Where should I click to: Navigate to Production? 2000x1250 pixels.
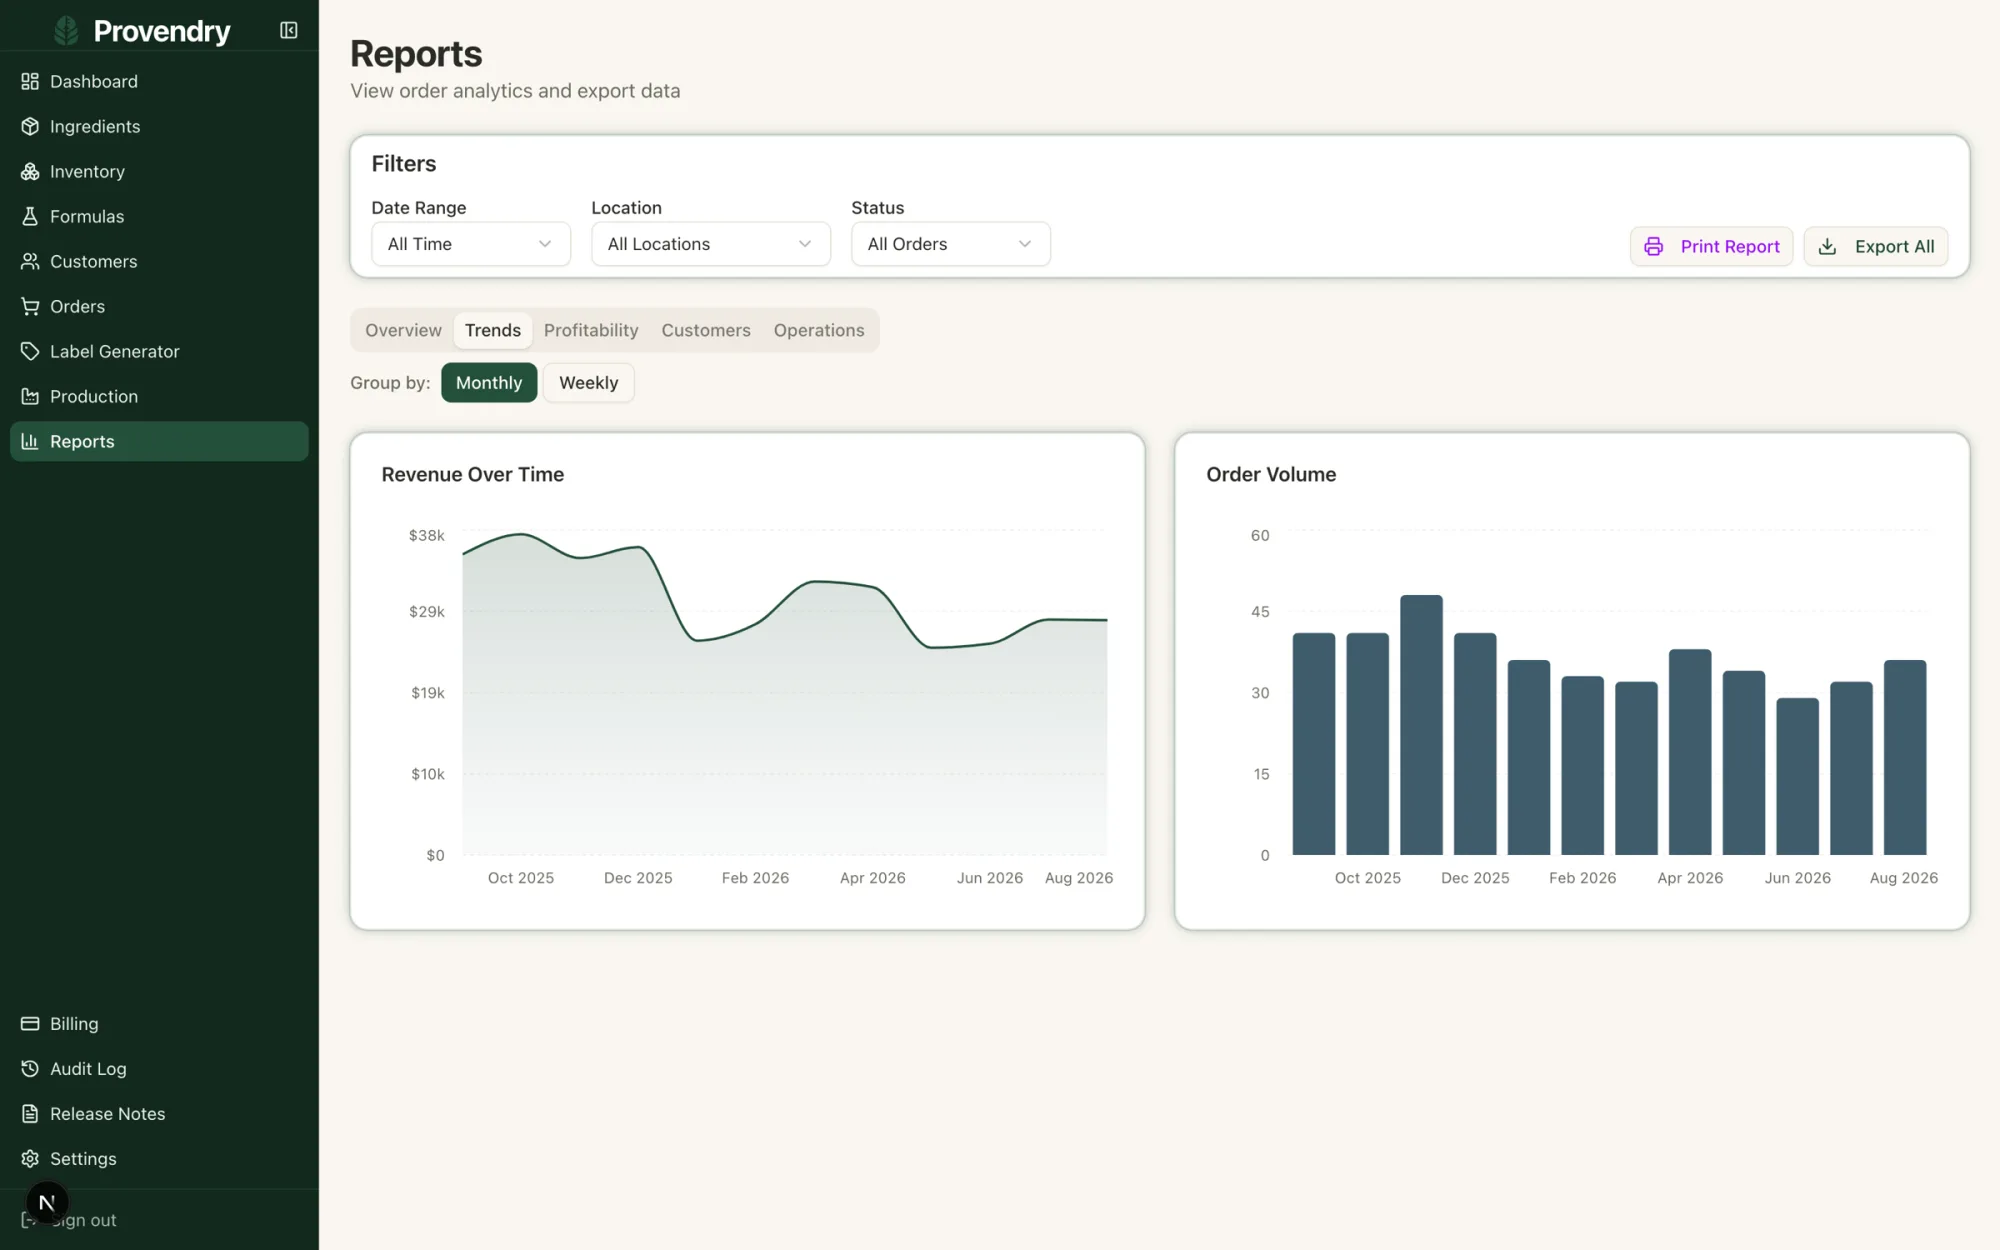(159, 396)
